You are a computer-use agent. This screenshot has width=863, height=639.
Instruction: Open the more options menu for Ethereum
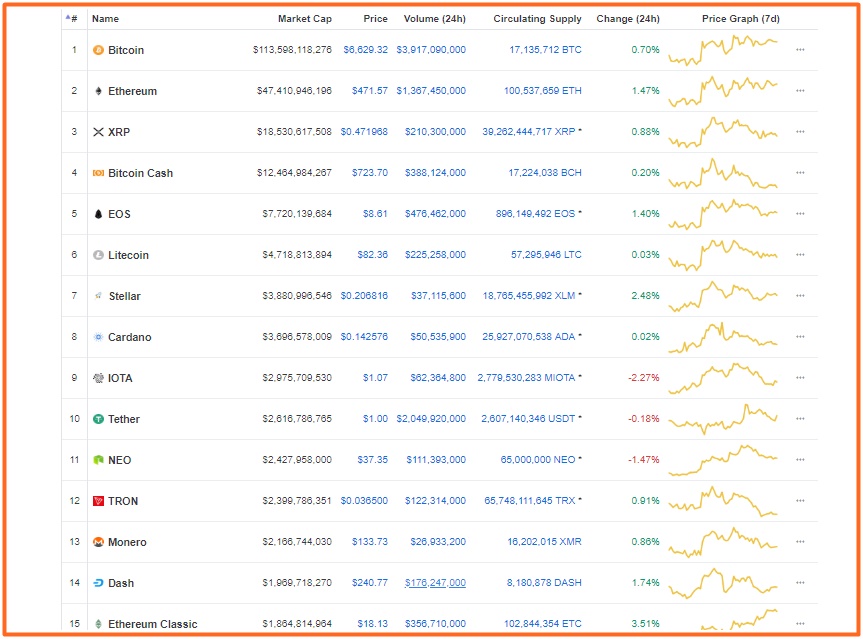(800, 90)
